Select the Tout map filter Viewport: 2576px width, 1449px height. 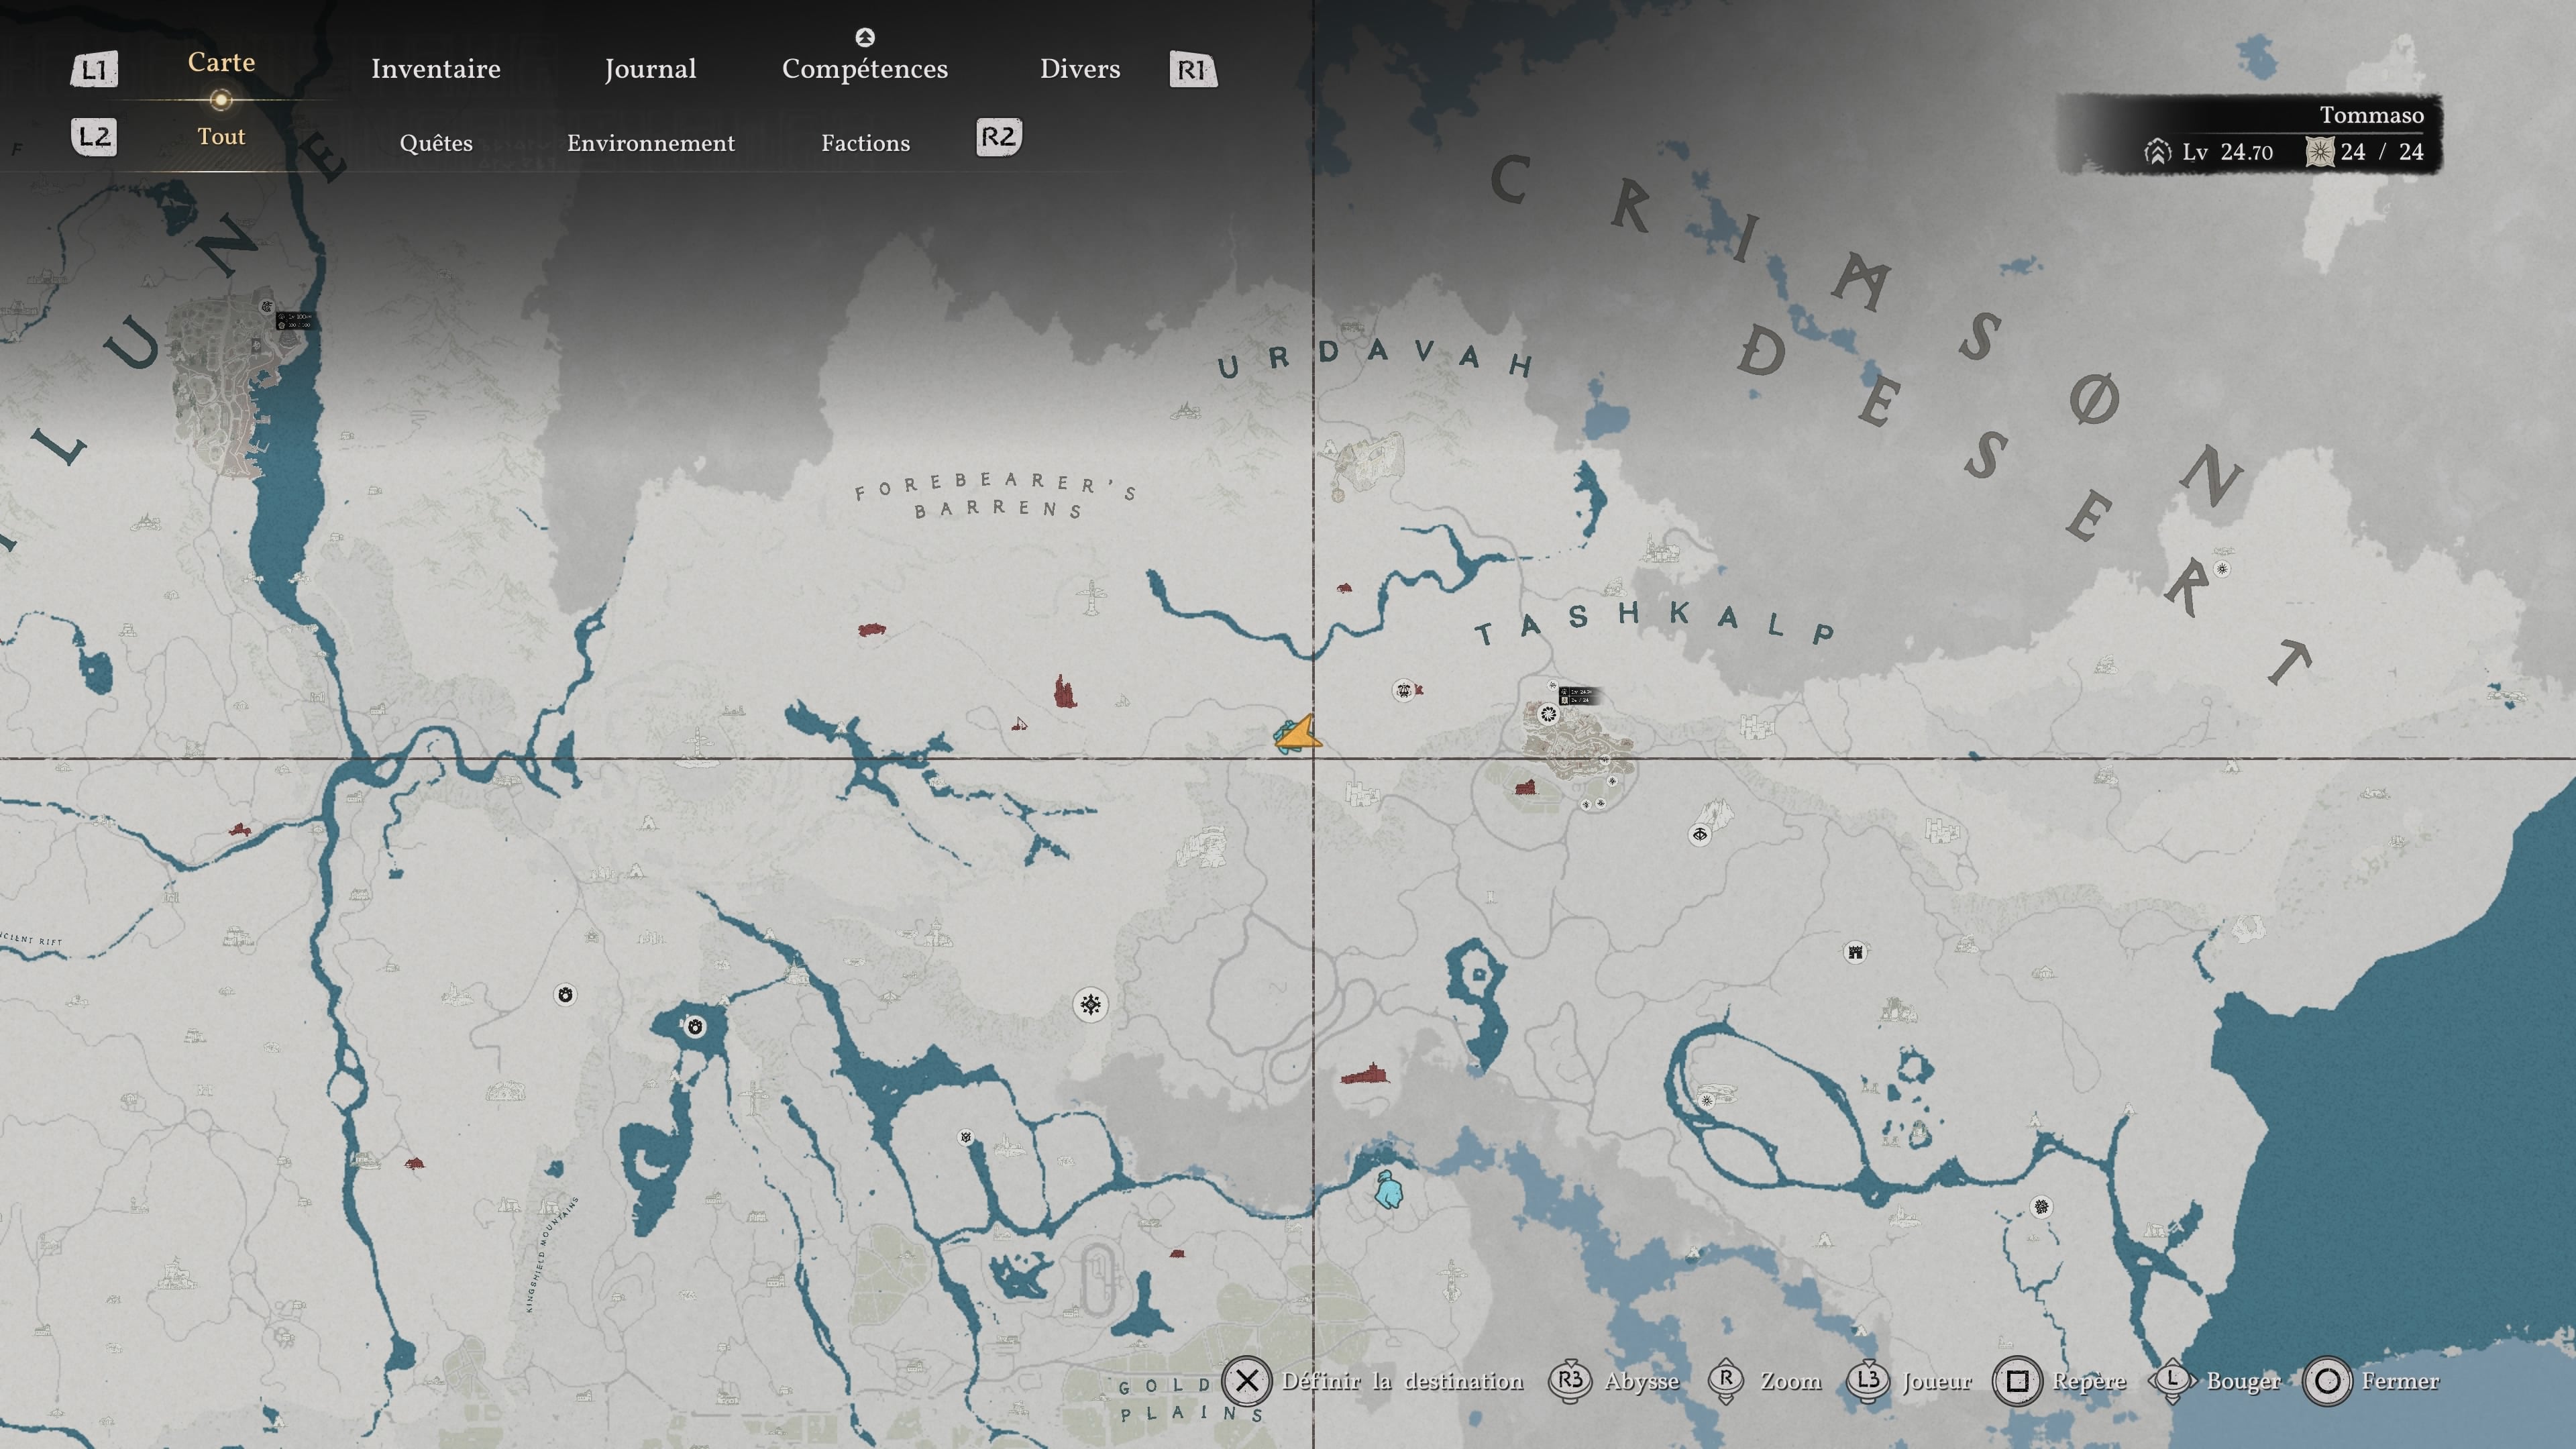pos(221,137)
